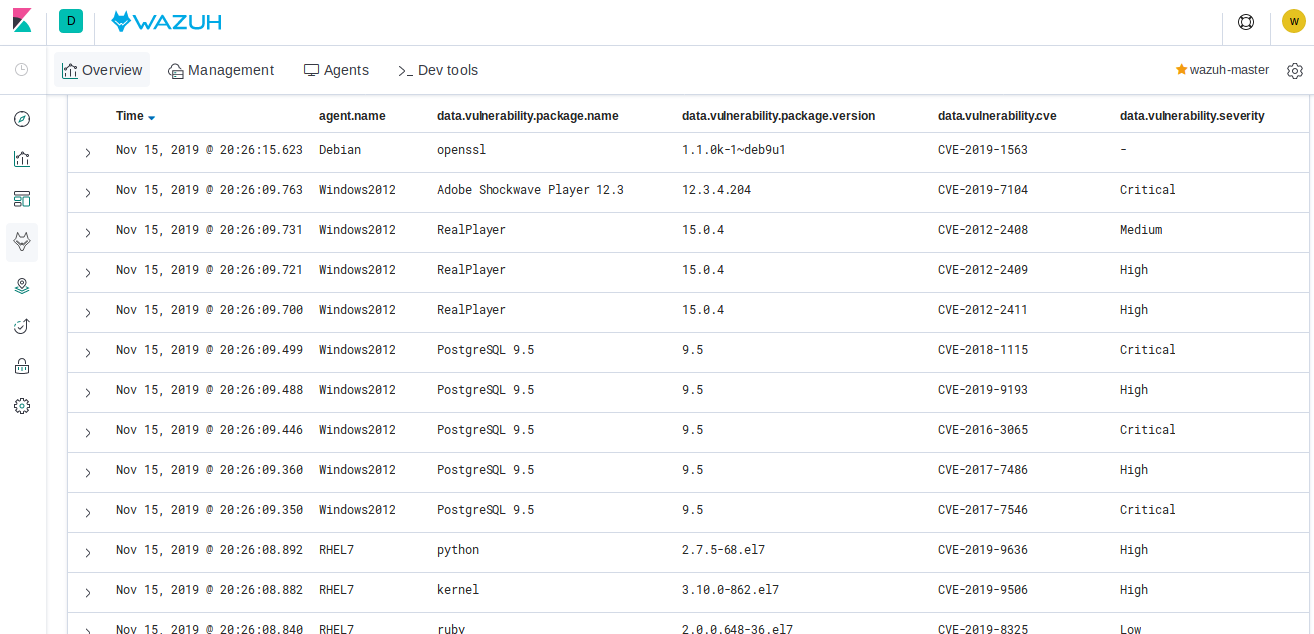Expand the CVE-2017-7486 PostgreSQL row
The width and height of the screenshot is (1314, 634).
pyautogui.click(x=88, y=472)
